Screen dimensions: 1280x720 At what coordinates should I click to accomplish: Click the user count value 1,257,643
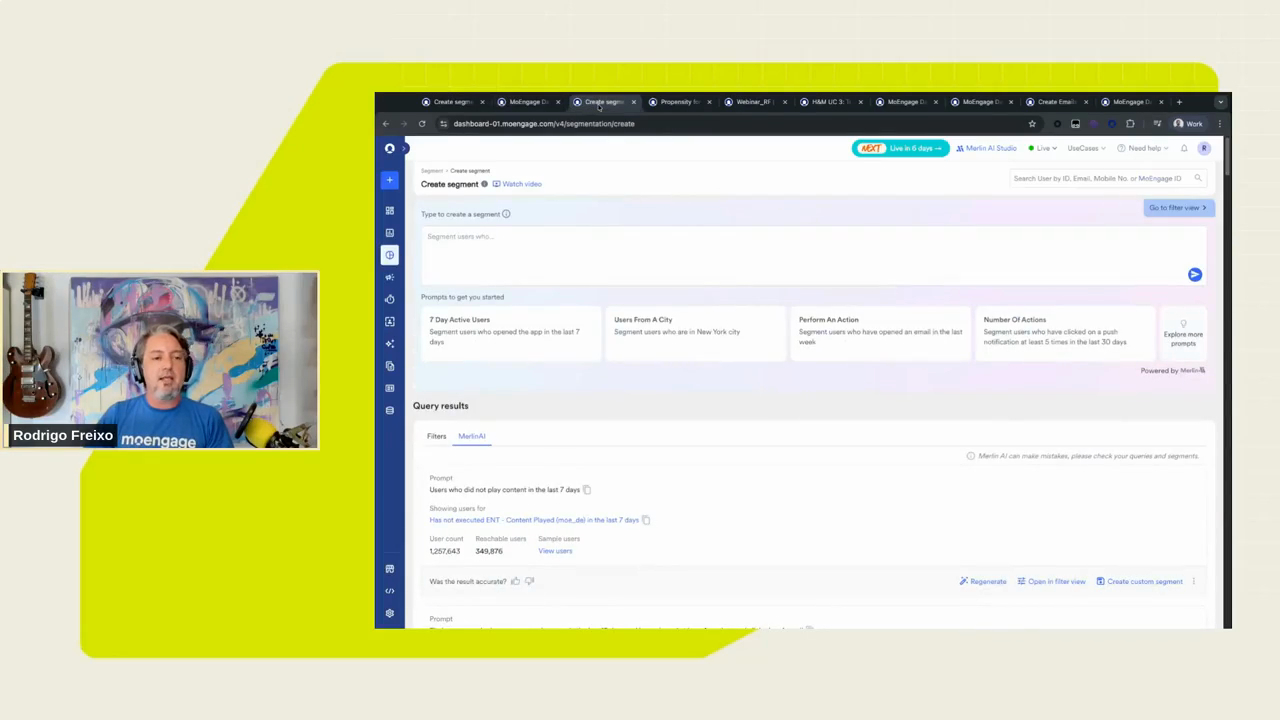pyautogui.click(x=445, y=551)
